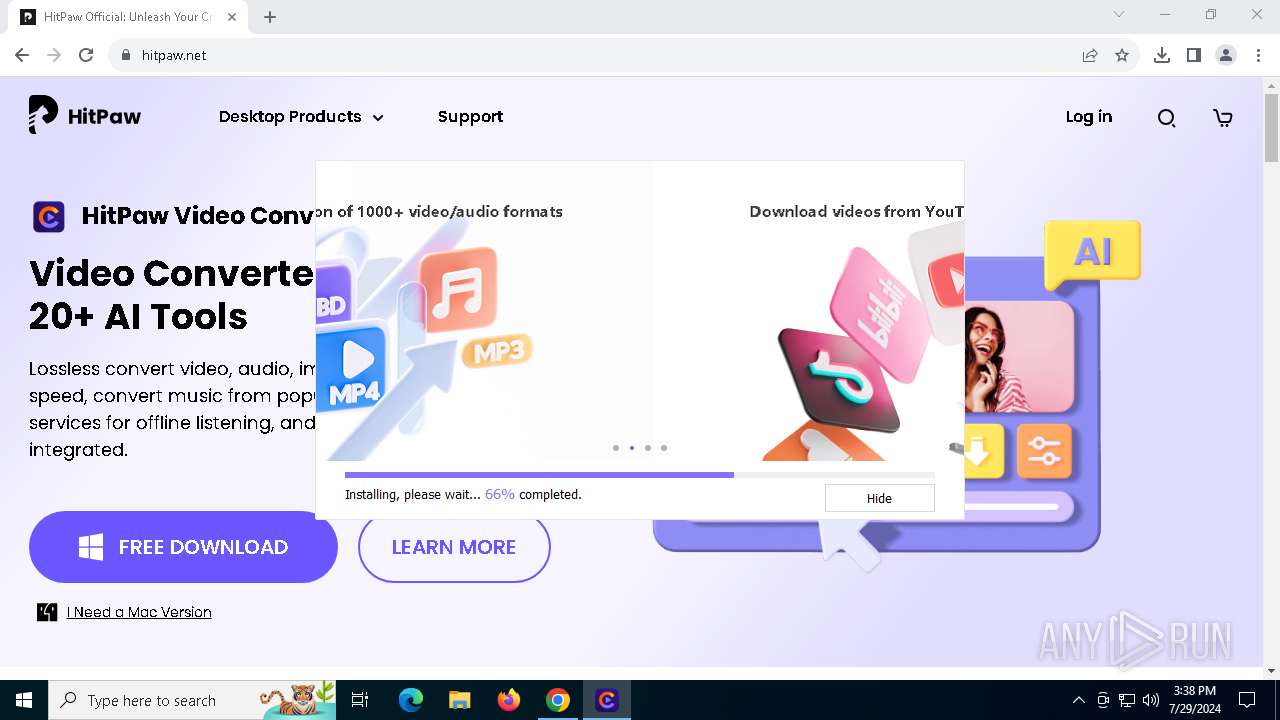Open network icon in system tray

click(x=1127, y=700)
